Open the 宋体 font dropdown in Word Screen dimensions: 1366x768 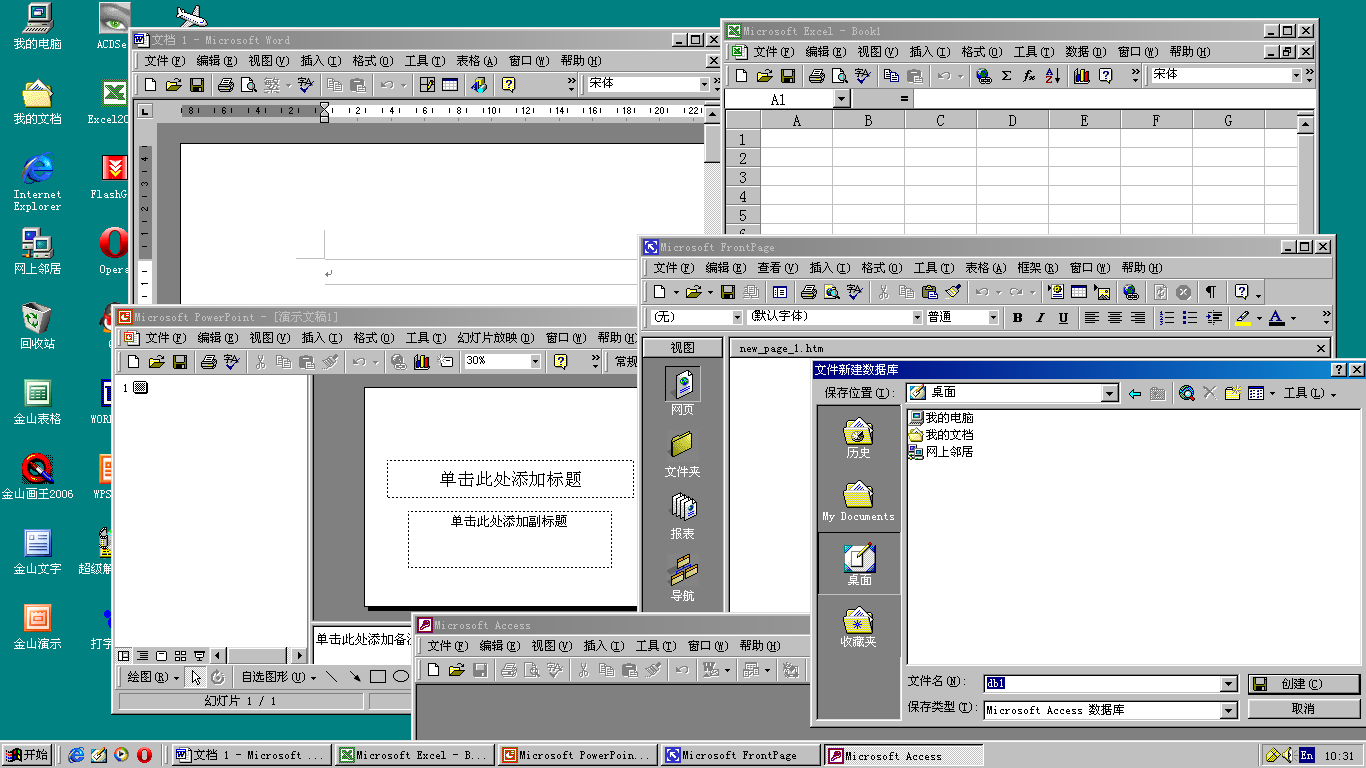point(704,84)
